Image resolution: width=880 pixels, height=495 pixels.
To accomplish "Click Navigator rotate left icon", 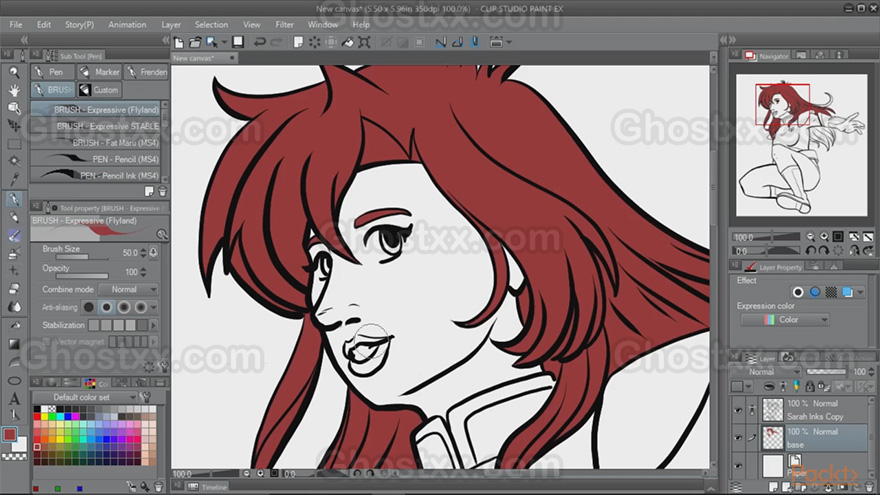I will coord(810,251).
